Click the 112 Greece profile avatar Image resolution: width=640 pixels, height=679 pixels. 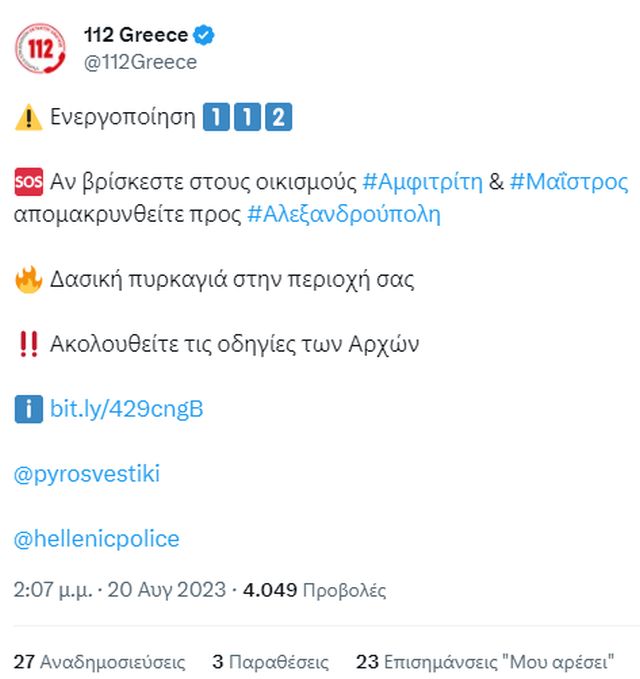coord(39,47)
